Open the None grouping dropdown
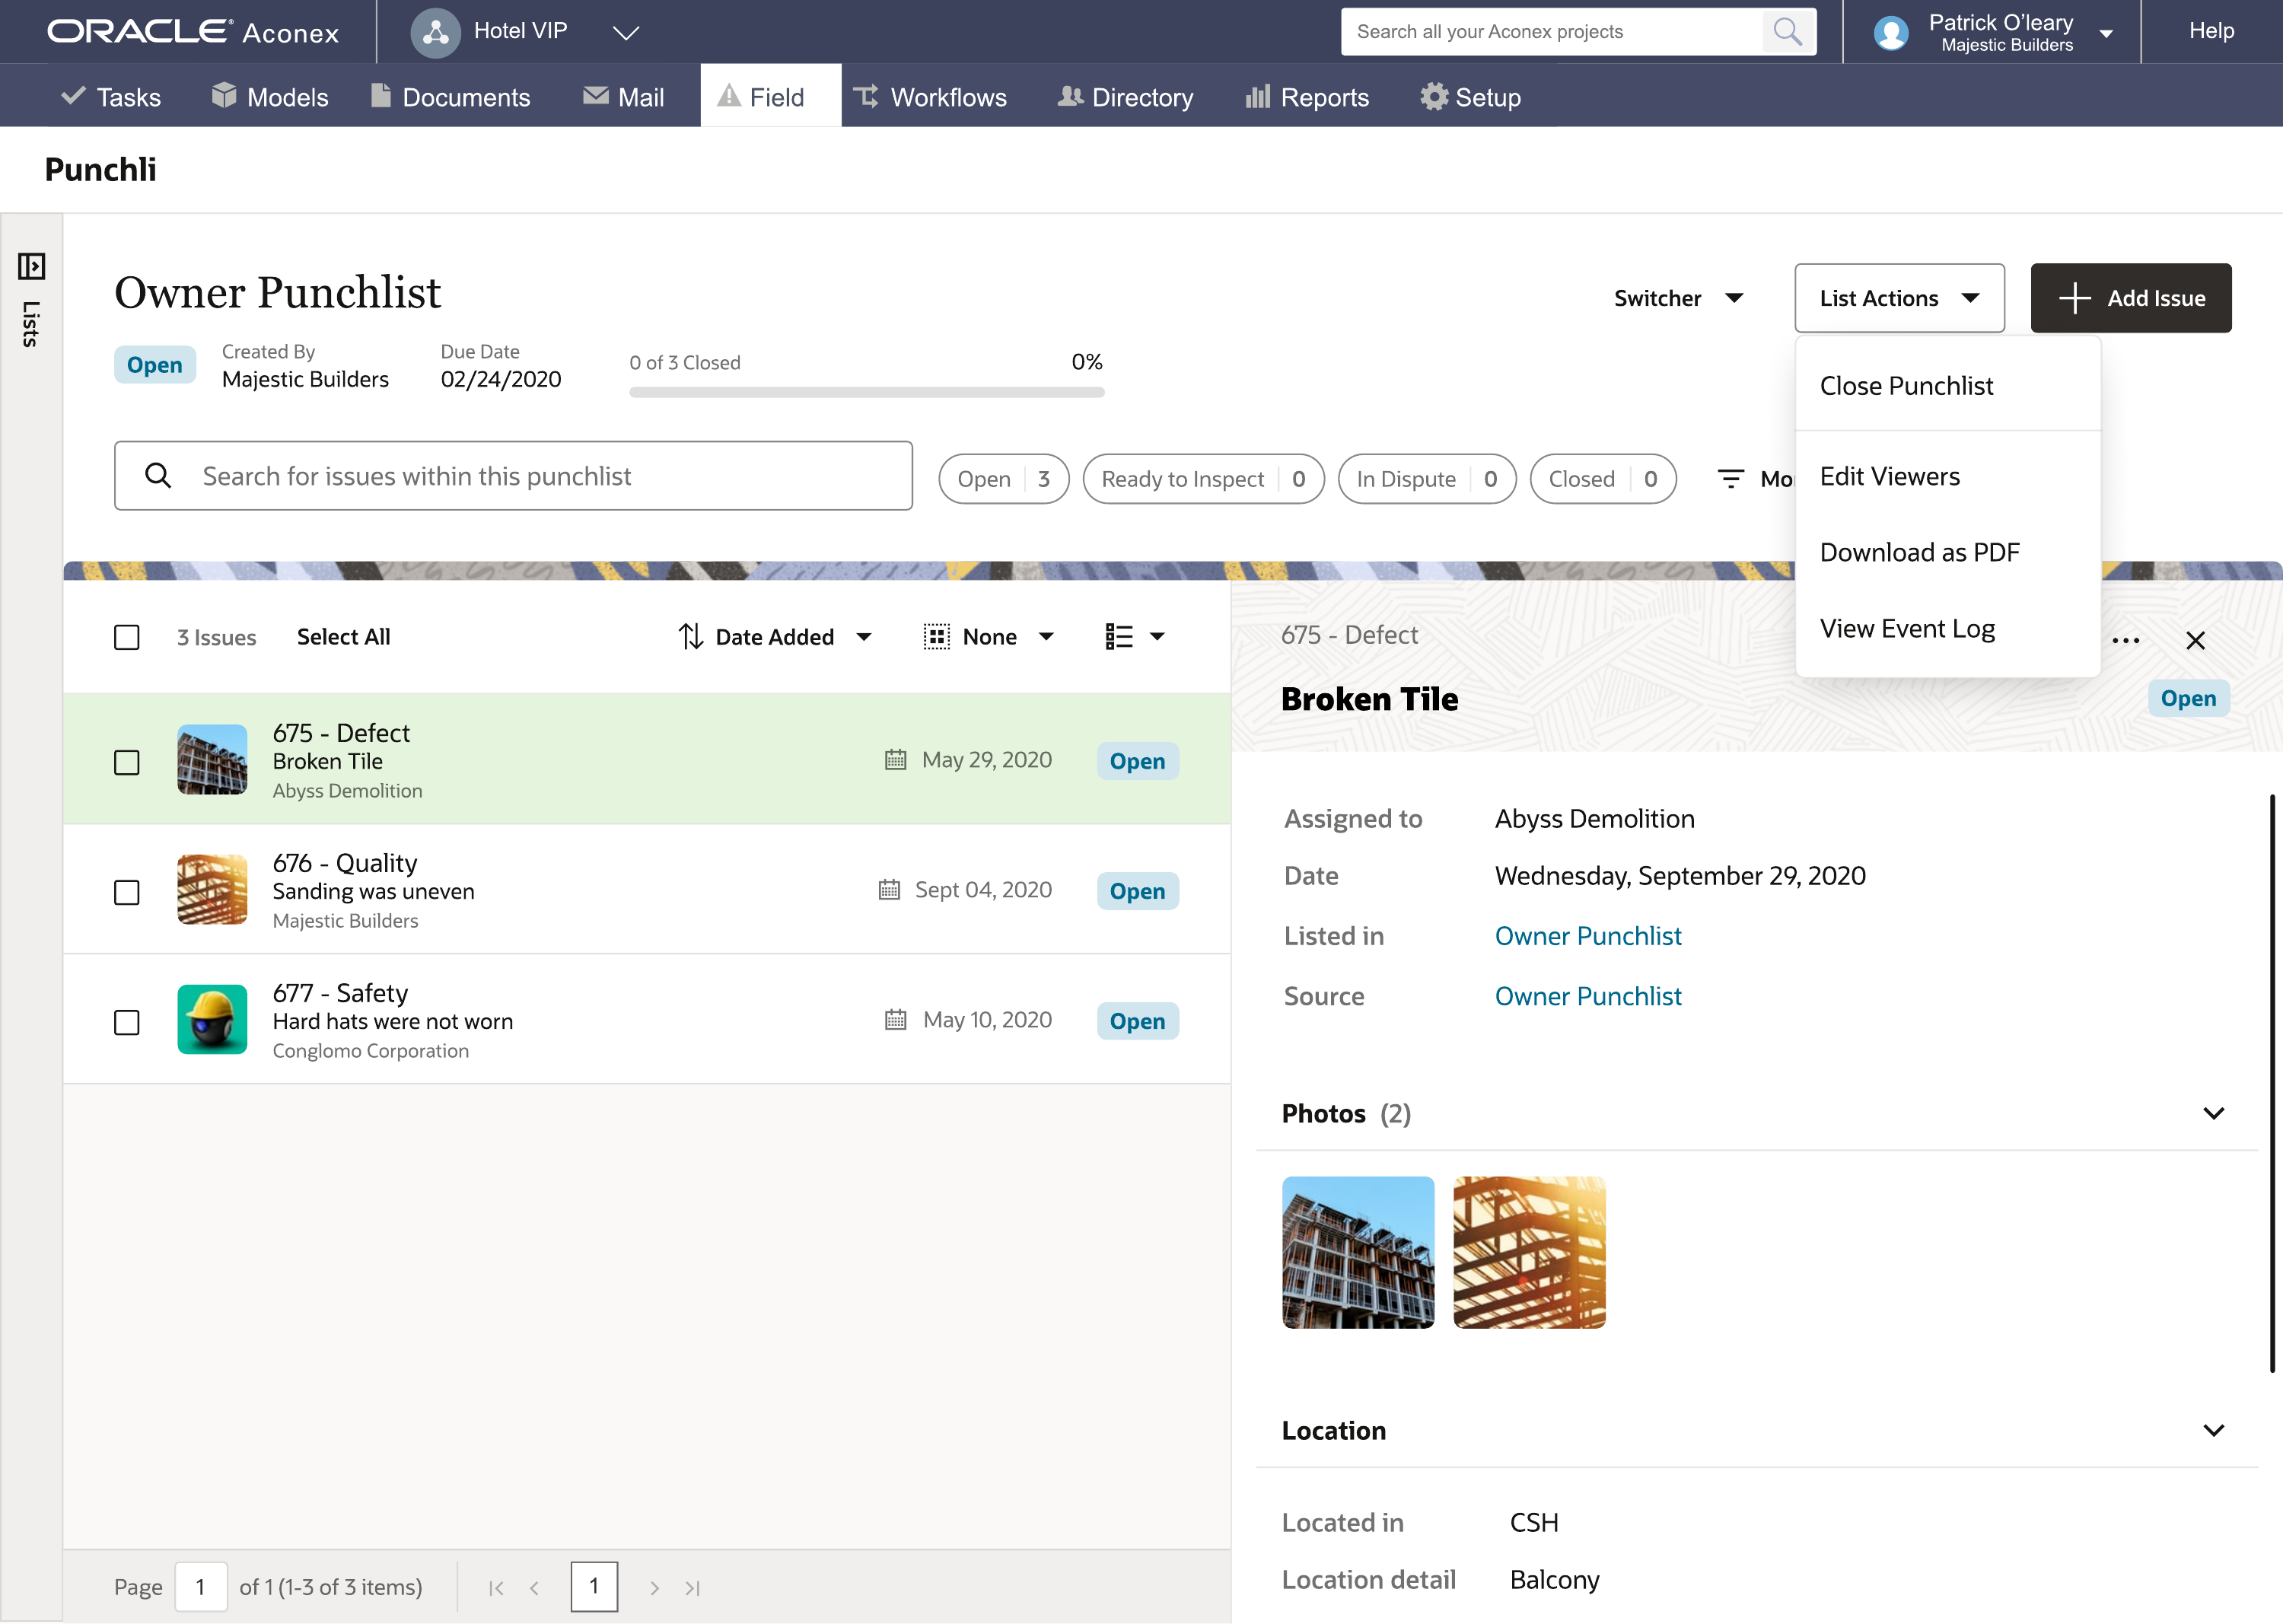 pos(1046,637)
